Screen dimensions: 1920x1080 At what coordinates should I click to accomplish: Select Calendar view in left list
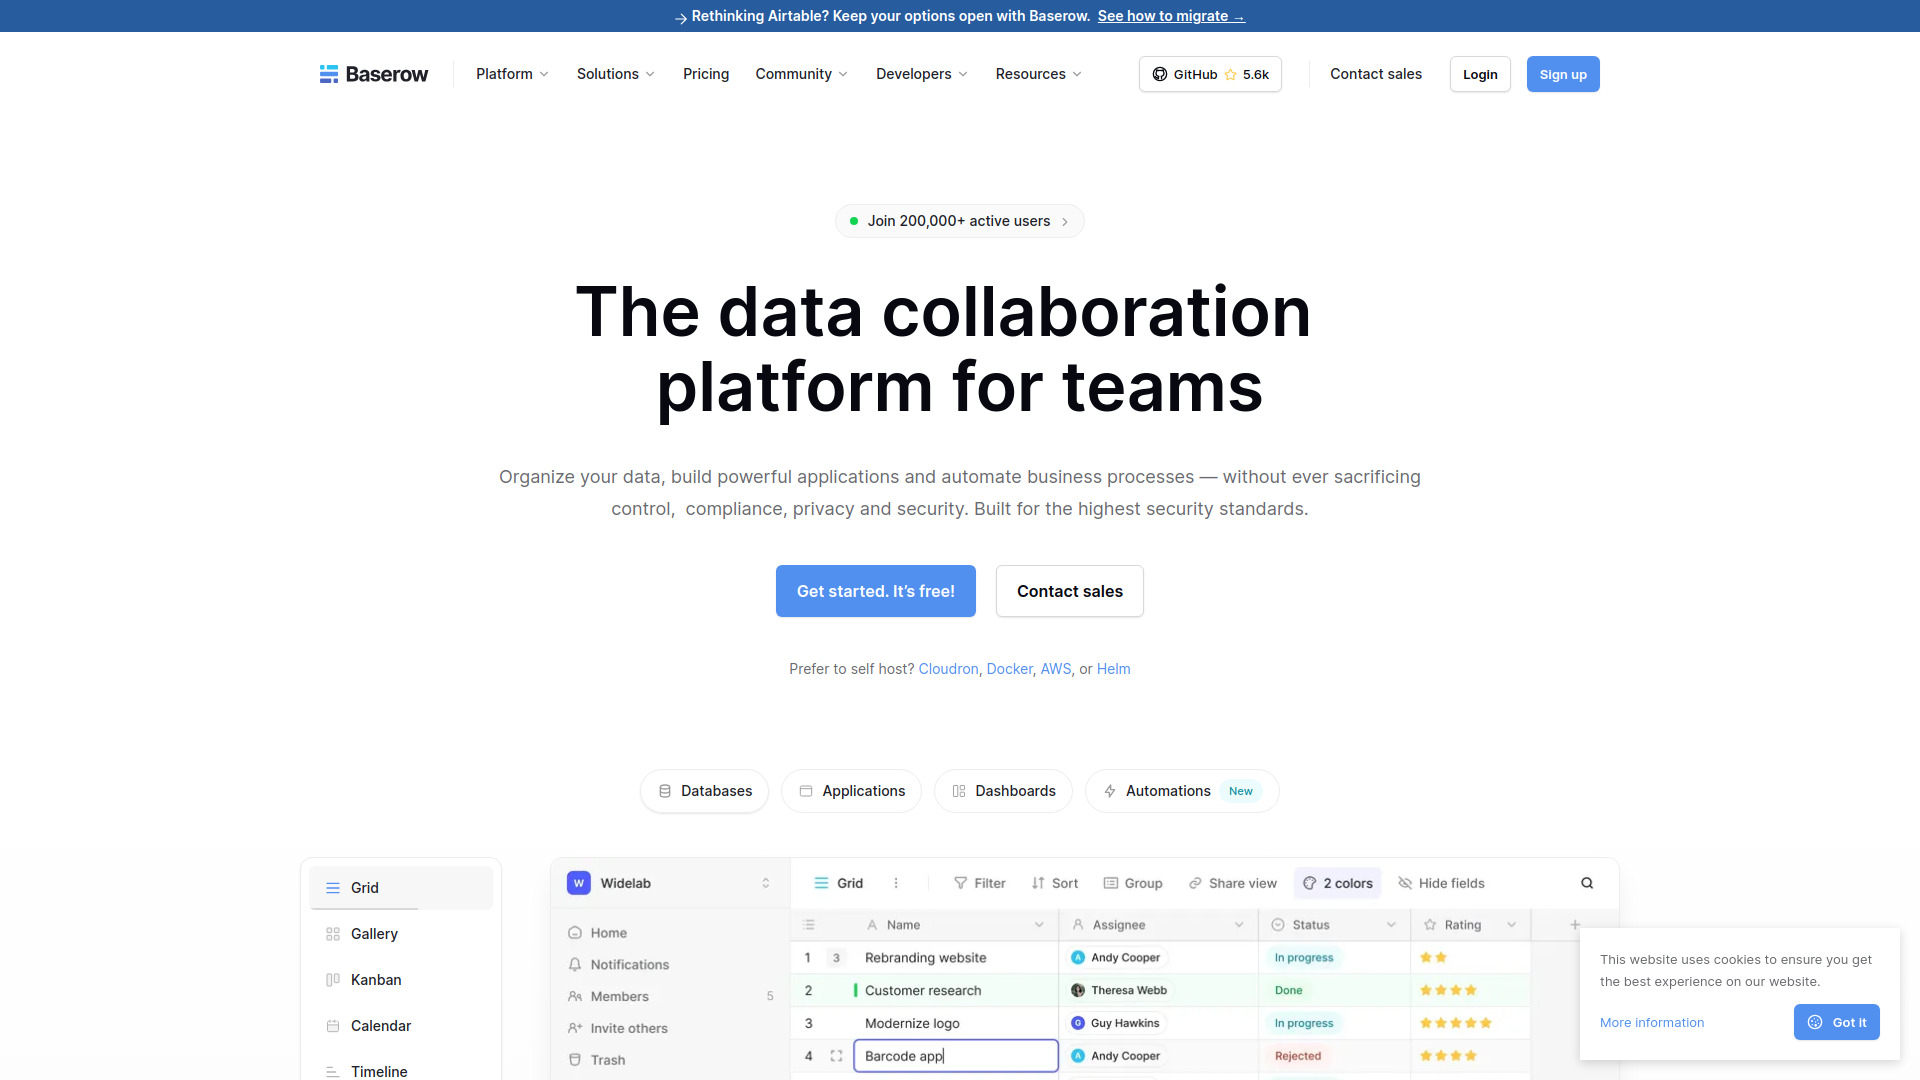coord(401,1026)
